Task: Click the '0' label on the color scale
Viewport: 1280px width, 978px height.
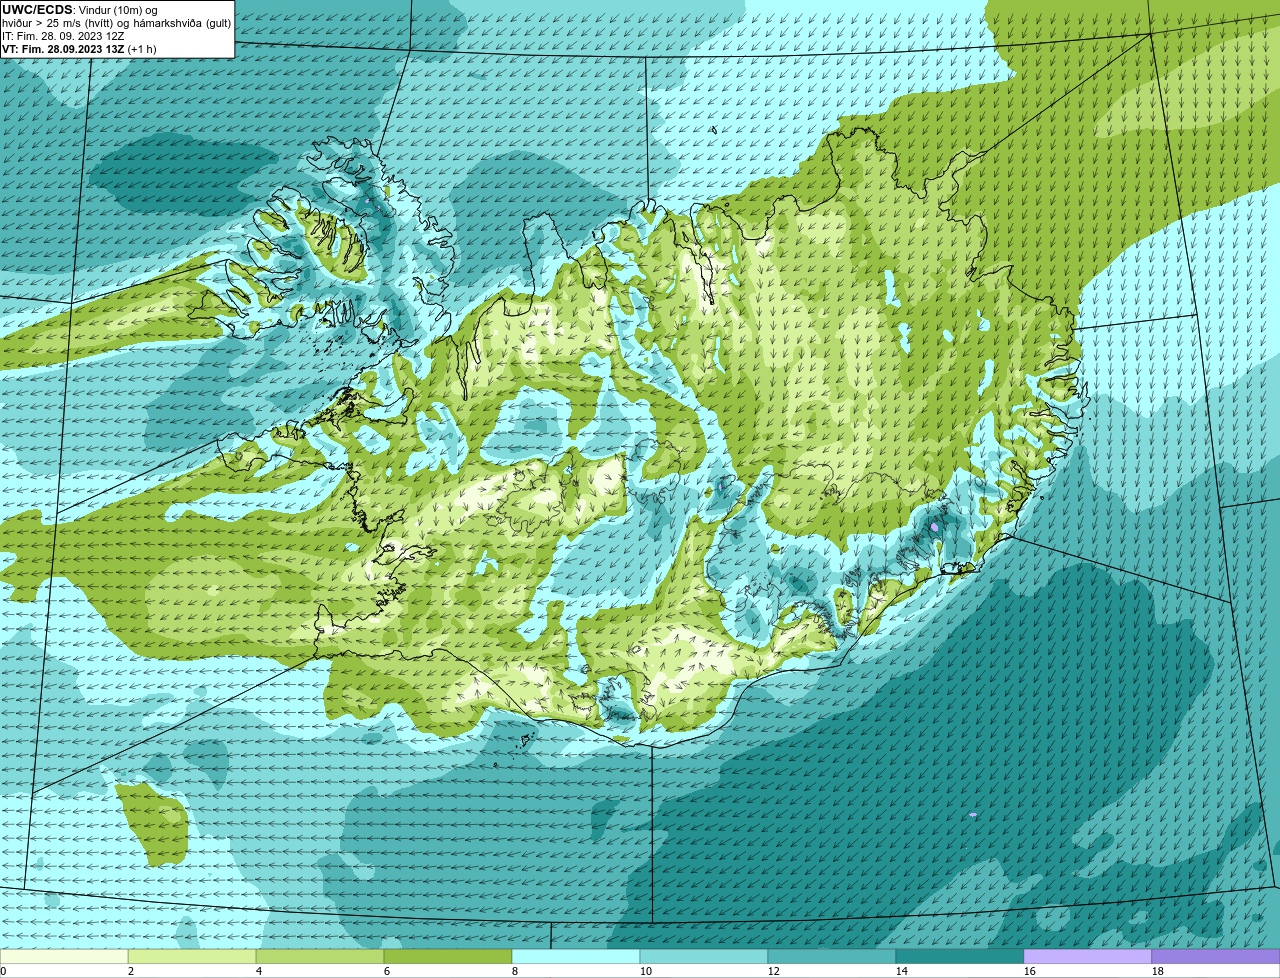Action: tap(3, 971)
